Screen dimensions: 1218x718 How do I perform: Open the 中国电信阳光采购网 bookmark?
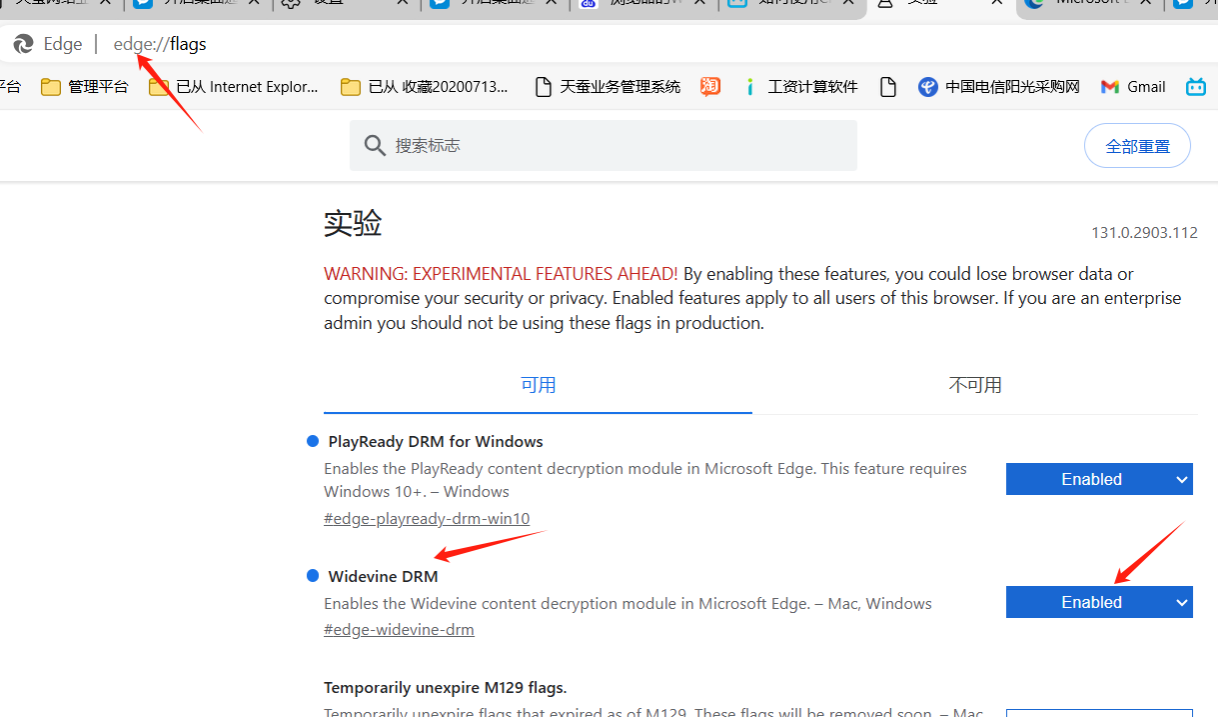(x=999, y=87)
